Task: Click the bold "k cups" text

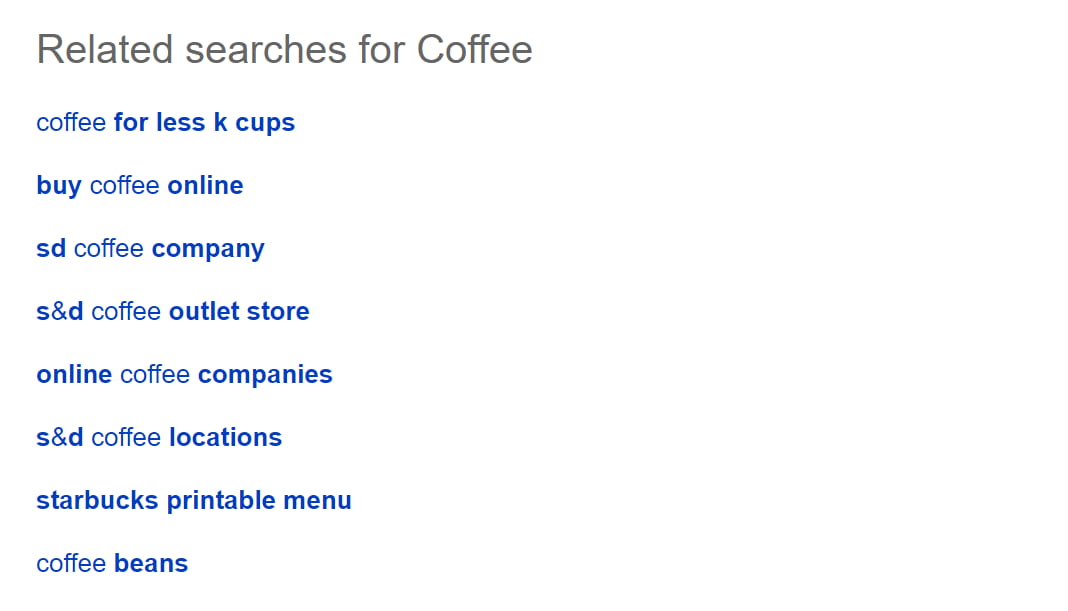Action: tap(254, 123)
